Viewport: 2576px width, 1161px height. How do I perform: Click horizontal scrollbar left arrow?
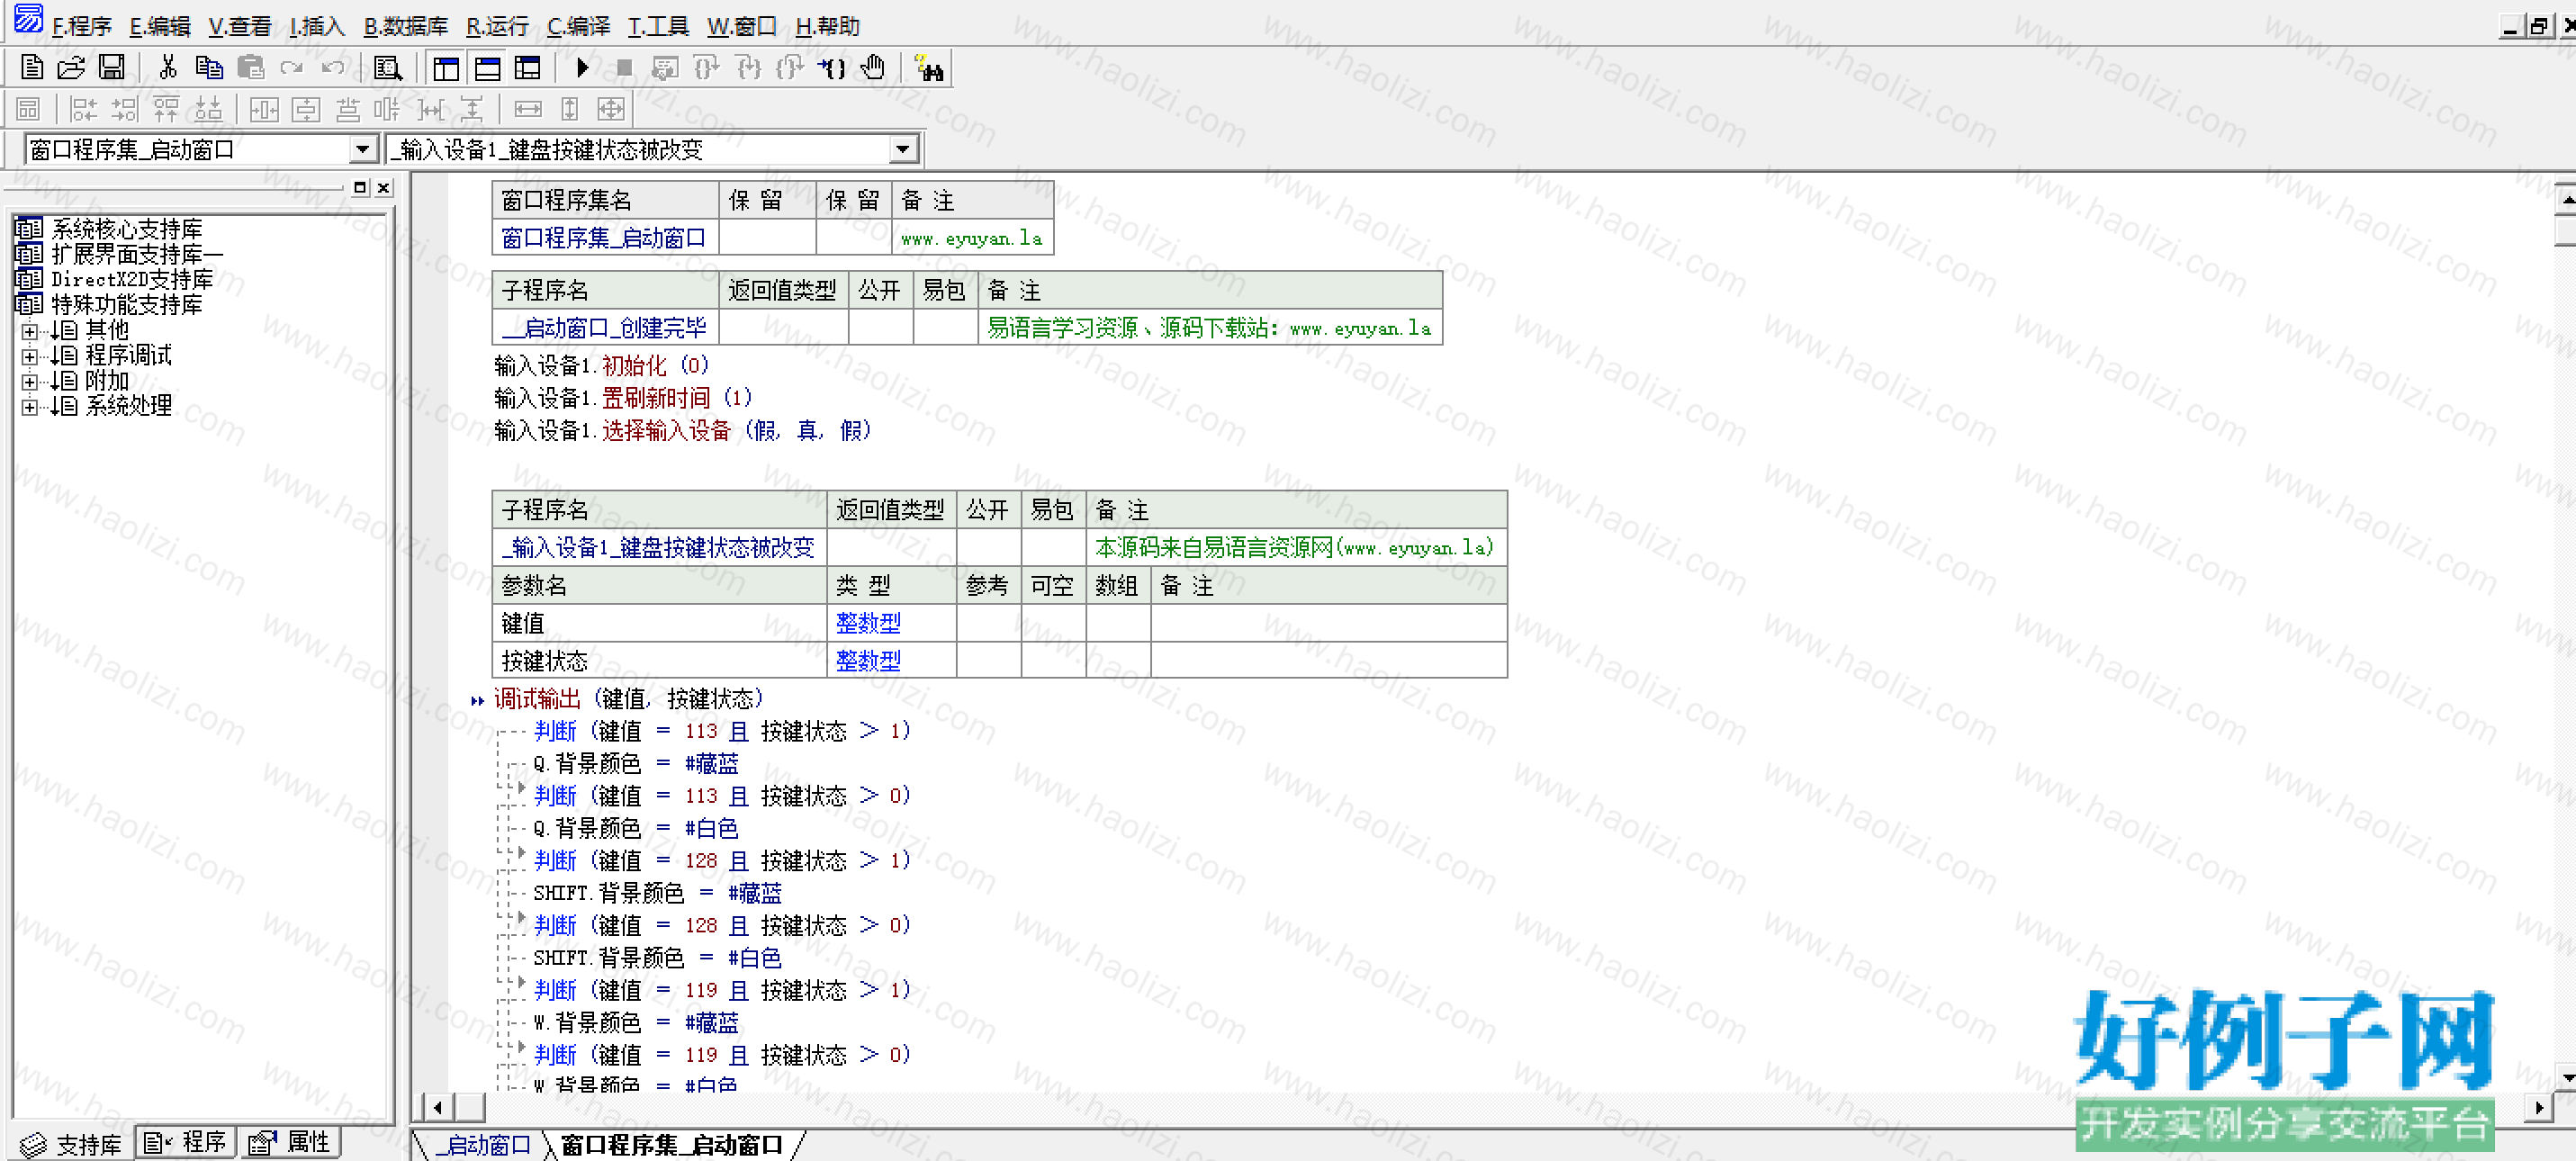pyautogui.click(x=437, y=1107)
